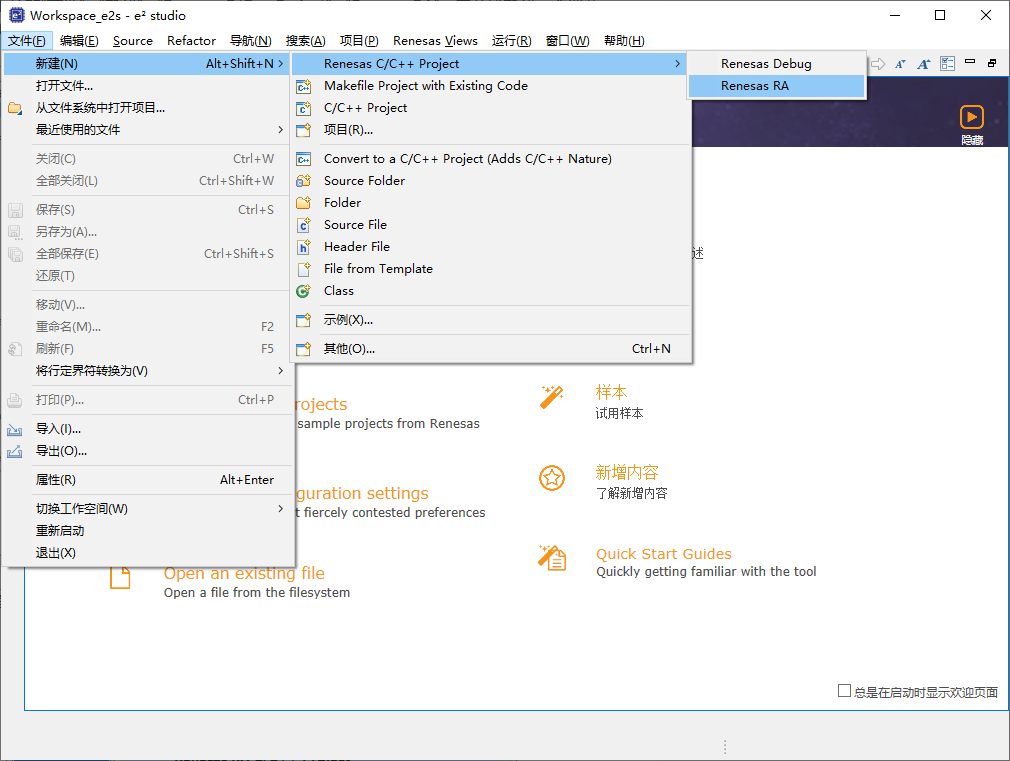Screen dimensions: 1010x761
Task: Click the Makefile Project icon
Action: [303, 86]
